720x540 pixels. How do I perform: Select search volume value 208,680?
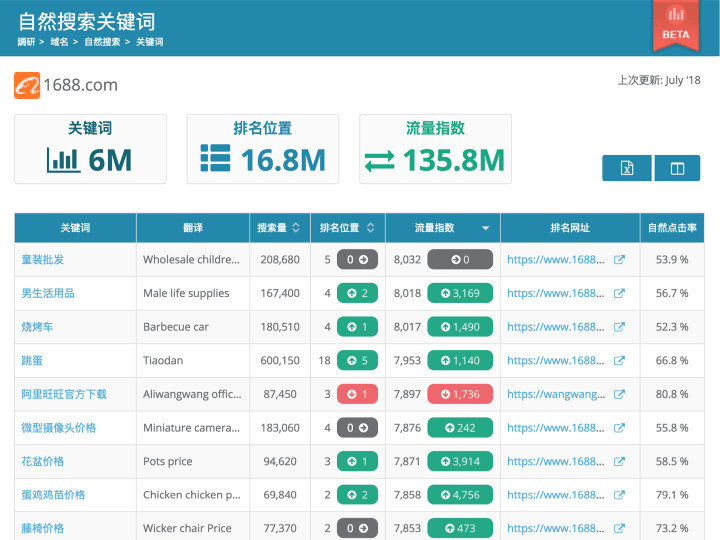(280, 259)
